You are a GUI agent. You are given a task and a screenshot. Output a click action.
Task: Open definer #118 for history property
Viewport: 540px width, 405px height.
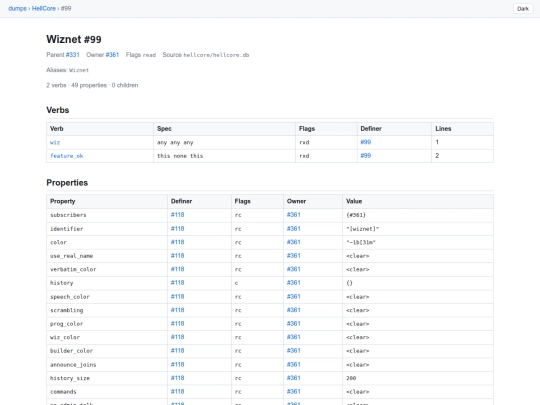tap(177, 282)
